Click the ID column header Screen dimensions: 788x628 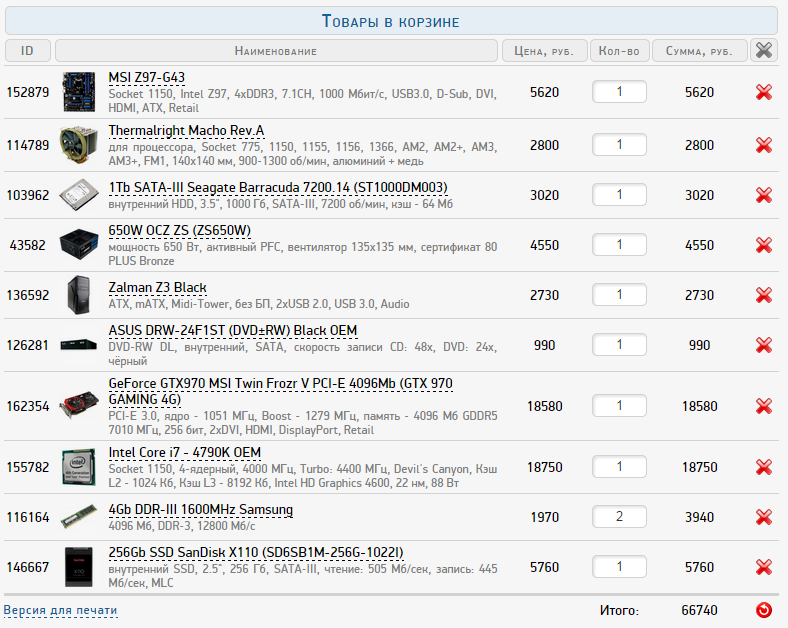tap(28, 51)
